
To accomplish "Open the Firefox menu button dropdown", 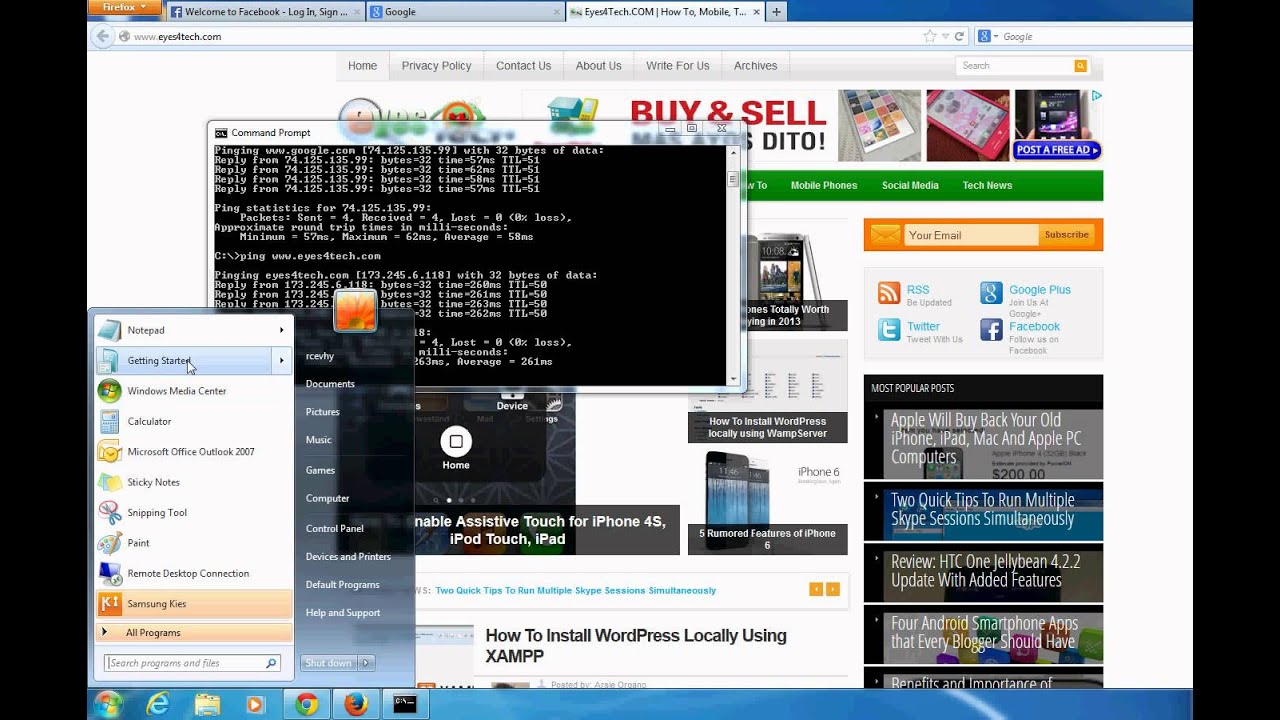I will point(124,8).
